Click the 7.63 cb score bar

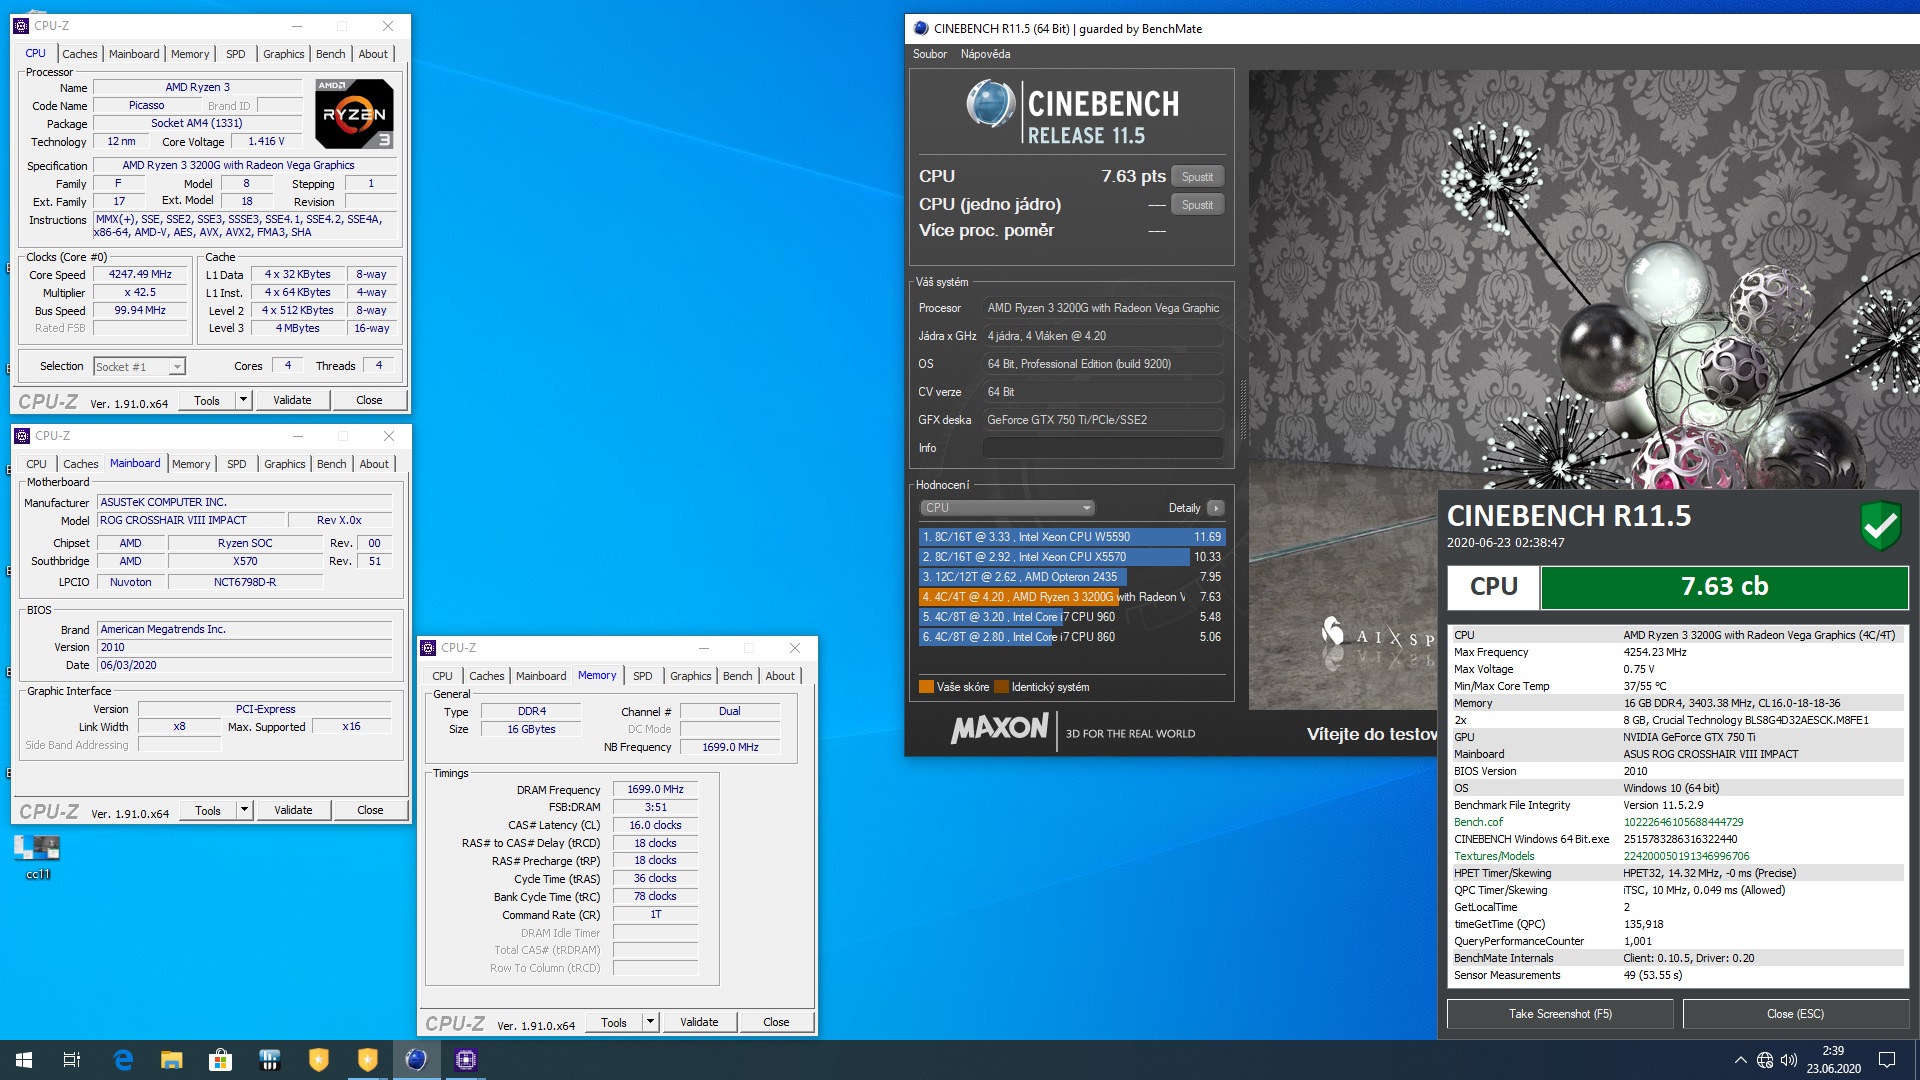[1724, 587]
